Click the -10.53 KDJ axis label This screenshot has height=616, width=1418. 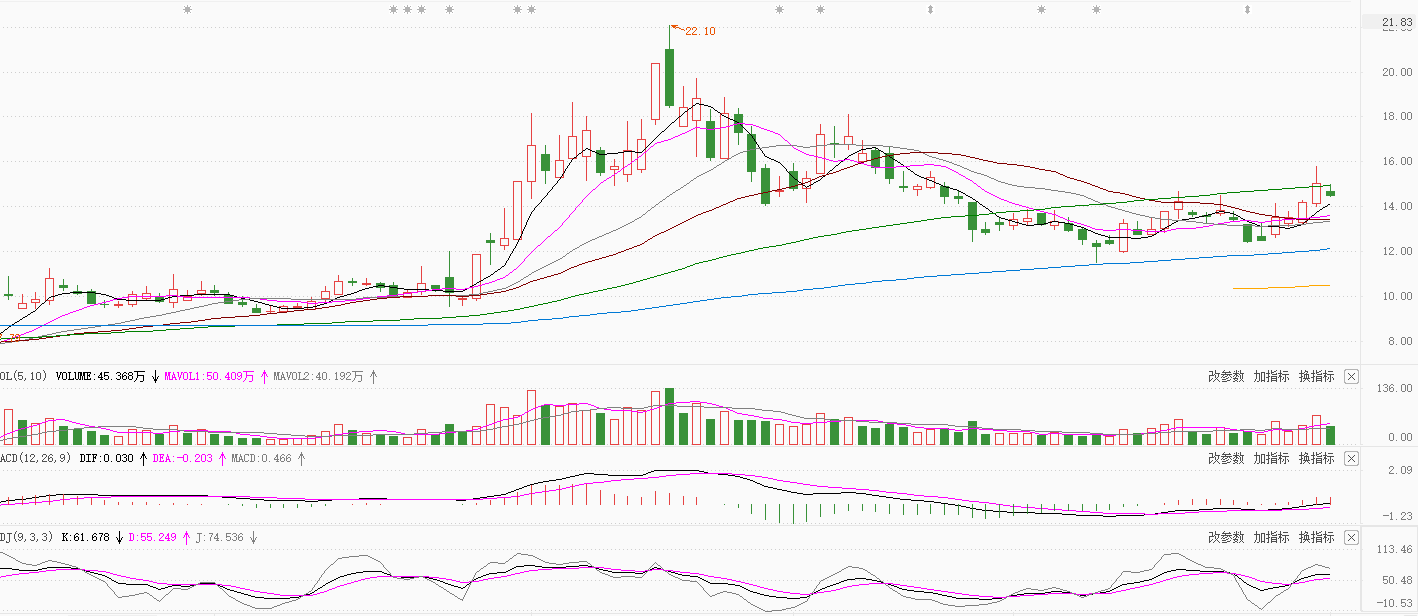[x=1396, y=603]
